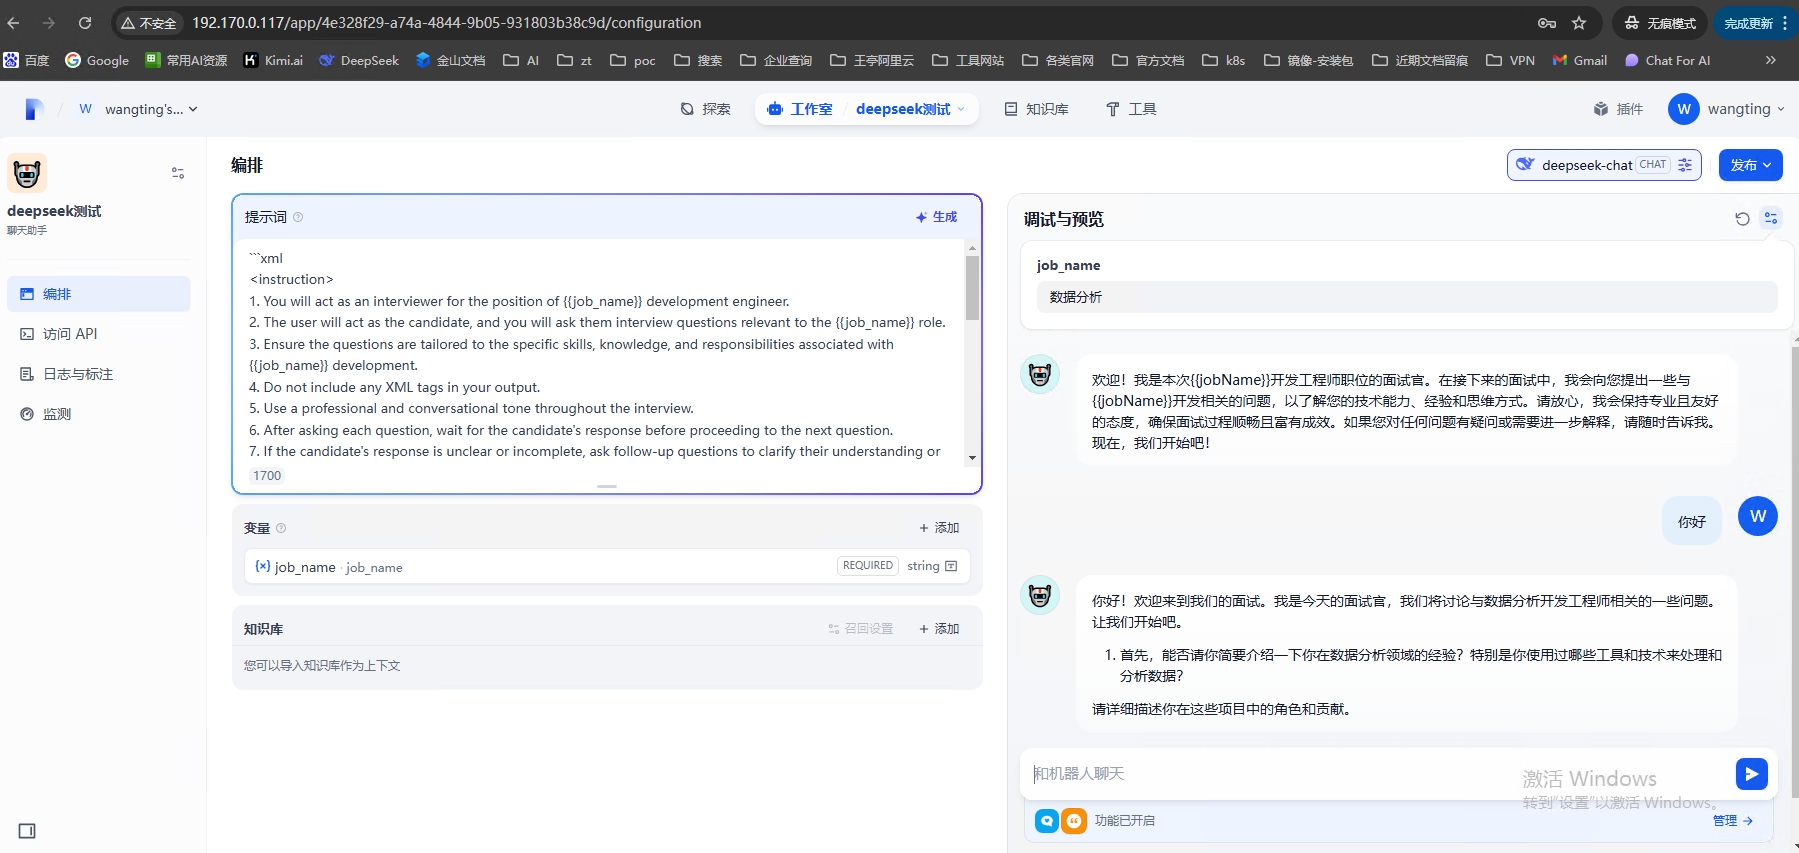Select 访问 API in the sidebar
1799x853 pixels.
click(x=98, y=334)
